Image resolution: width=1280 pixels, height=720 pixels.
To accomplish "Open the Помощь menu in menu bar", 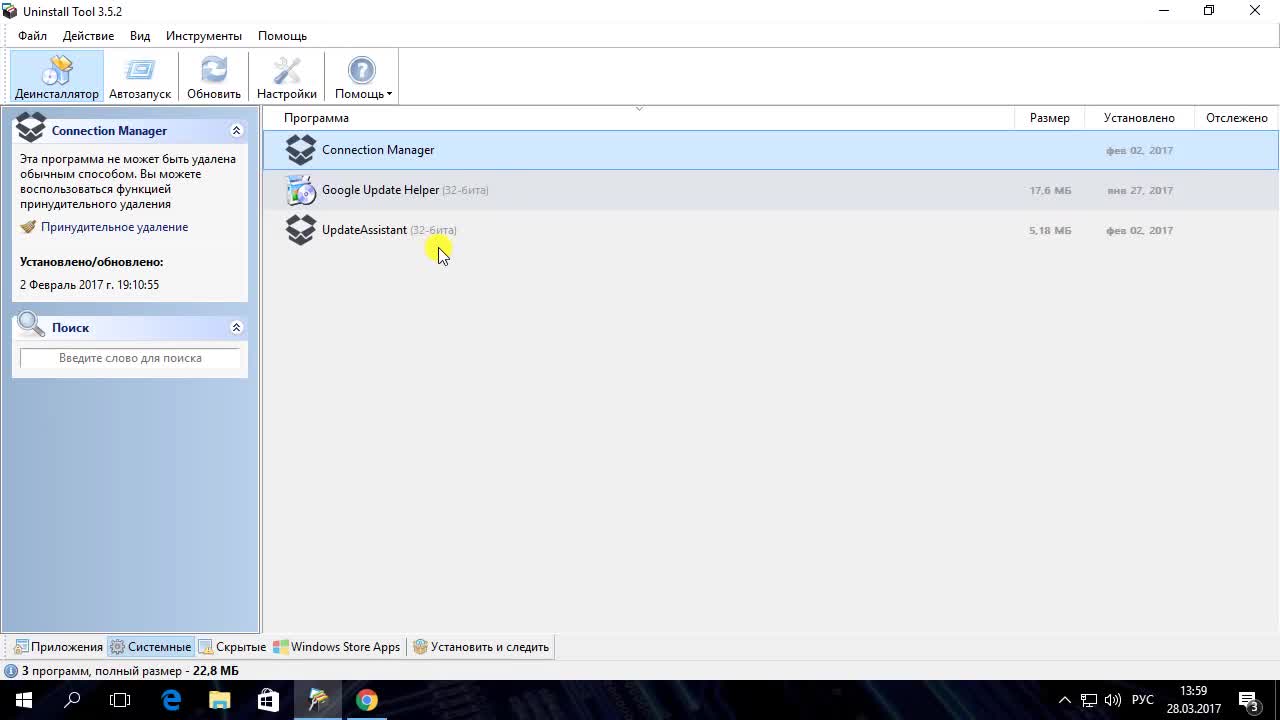I will pyautogui.click(x=282, y=35).
